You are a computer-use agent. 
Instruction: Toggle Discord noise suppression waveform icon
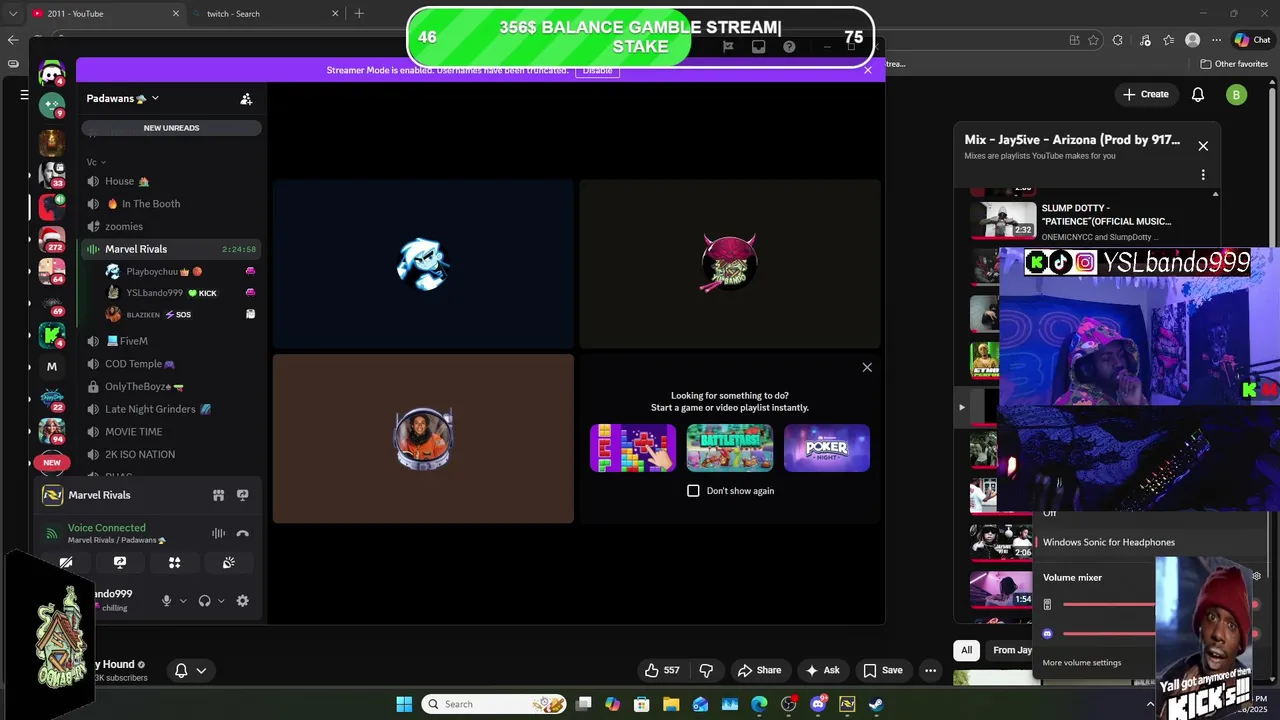coord(218,534)
